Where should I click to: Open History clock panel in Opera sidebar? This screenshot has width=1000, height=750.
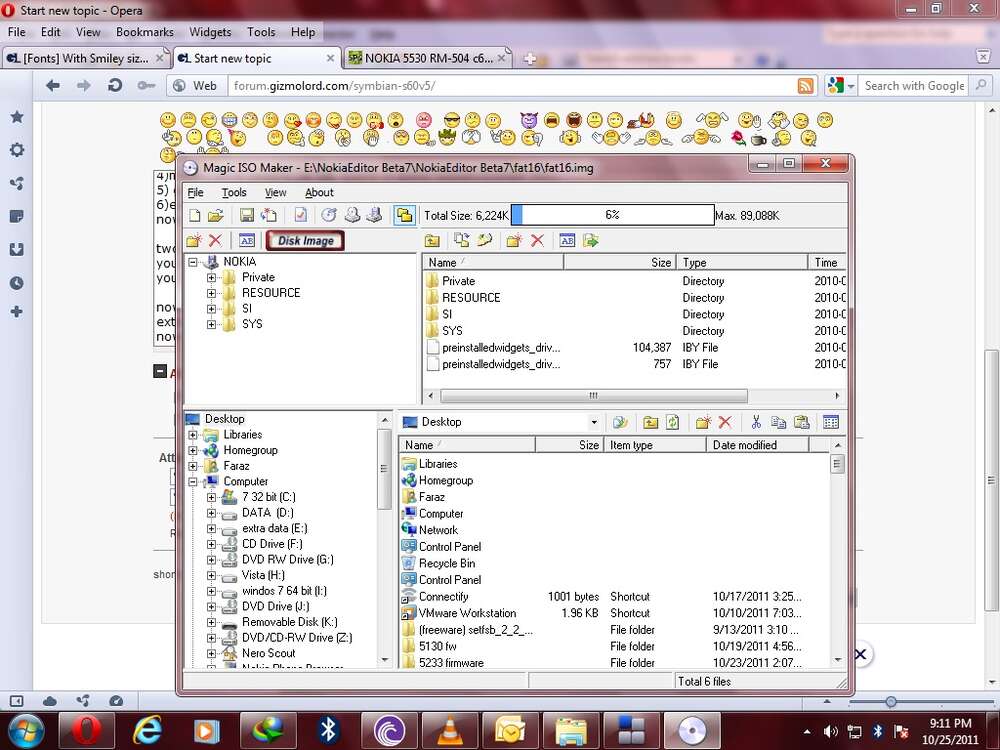[17, 283]
